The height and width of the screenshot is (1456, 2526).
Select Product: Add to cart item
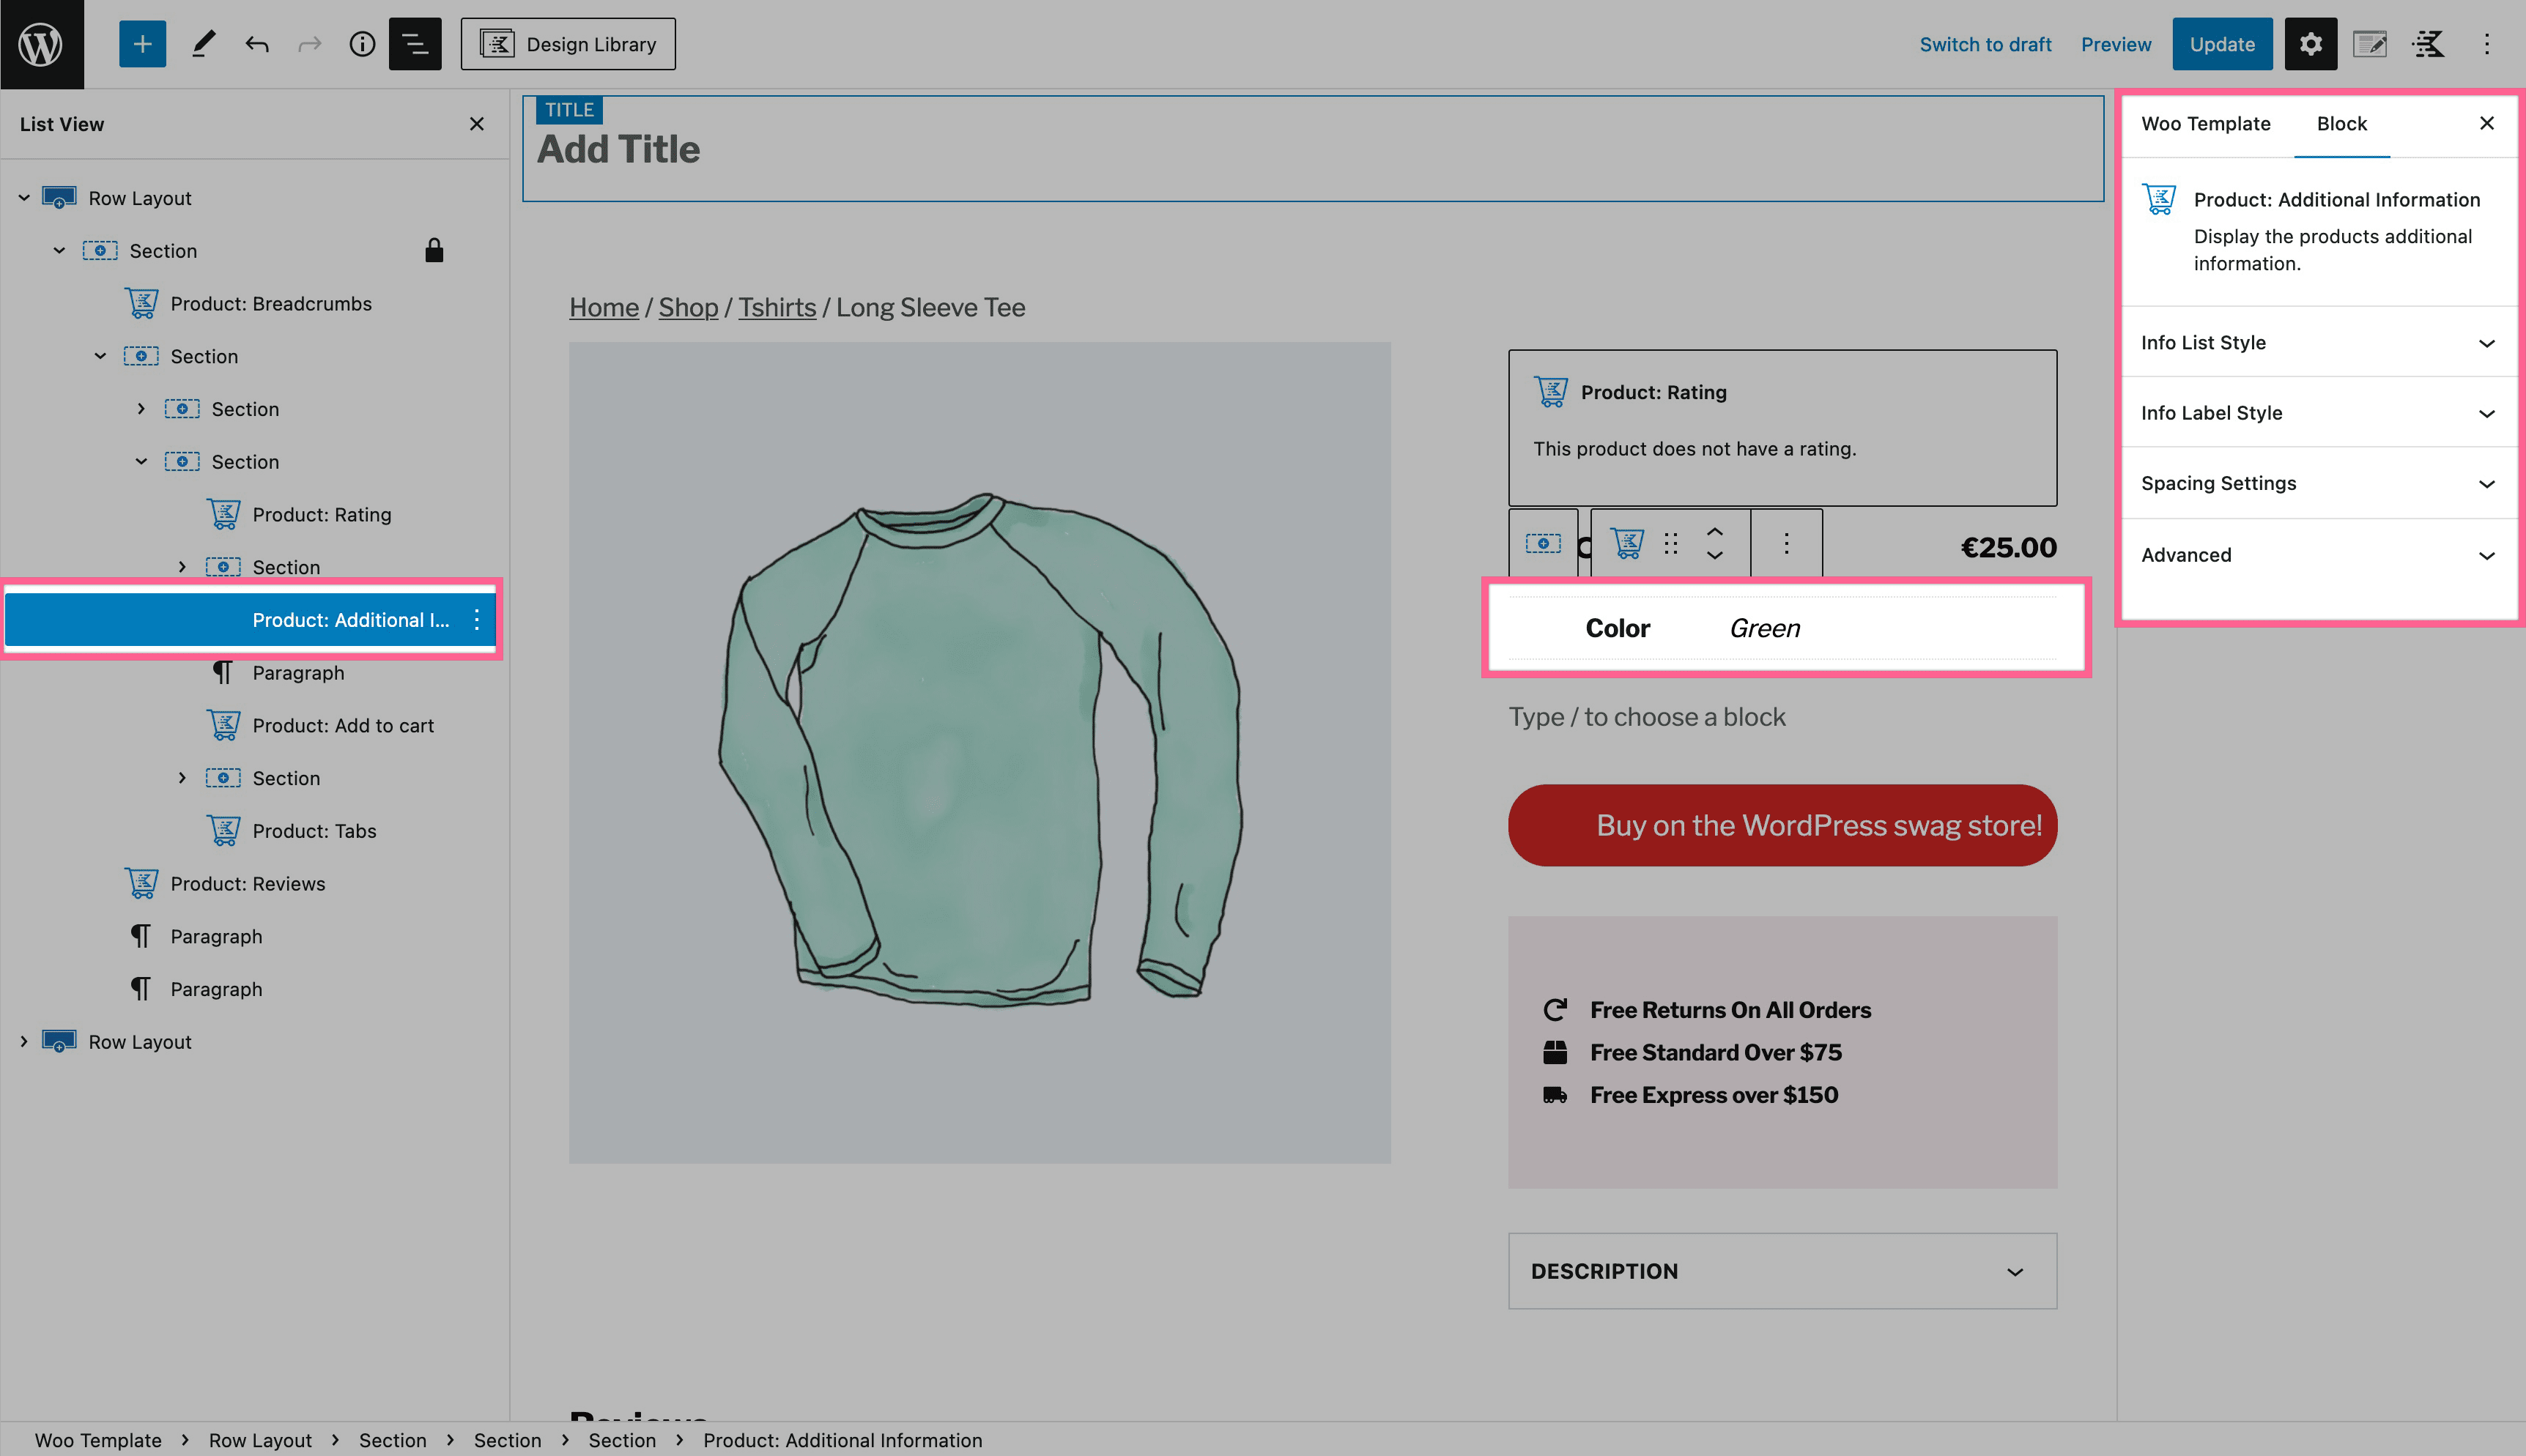click(343, 726)
